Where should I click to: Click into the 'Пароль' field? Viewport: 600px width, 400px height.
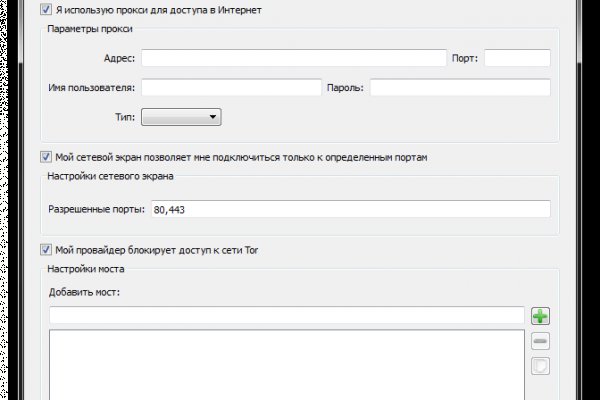point(460,88)
